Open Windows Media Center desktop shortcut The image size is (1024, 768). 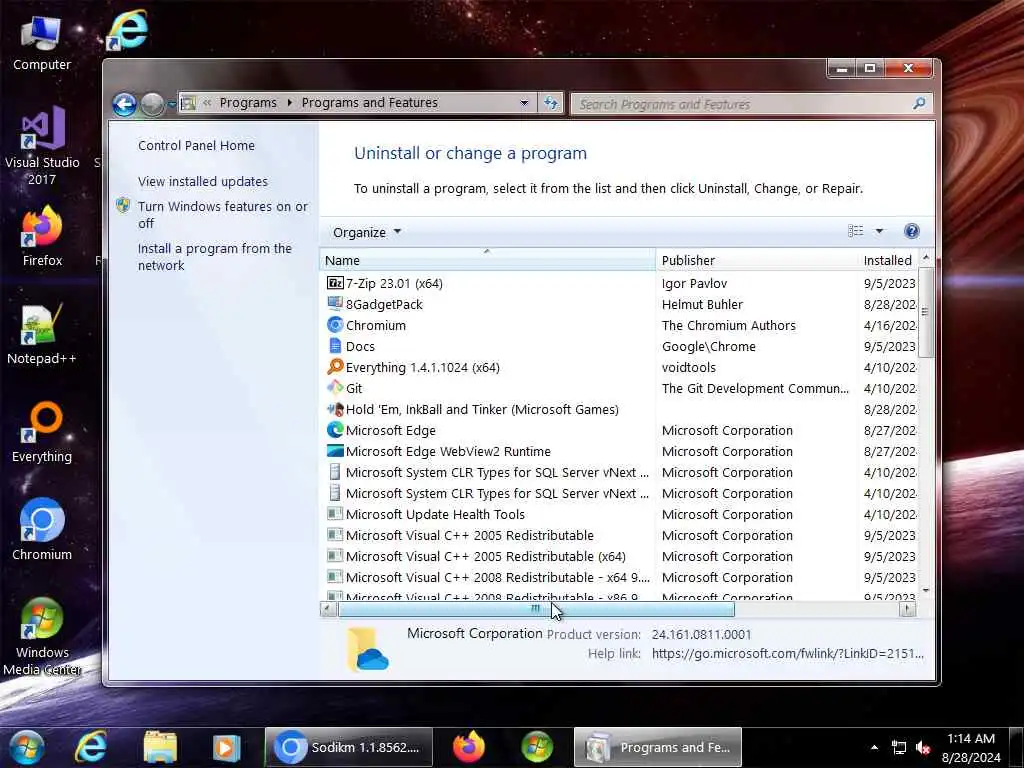pyautogui.click(x=42, y=637)
